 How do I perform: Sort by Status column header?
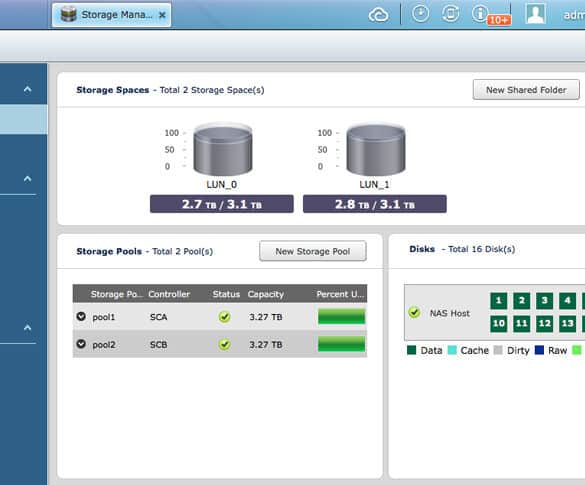tap(226, 294)
